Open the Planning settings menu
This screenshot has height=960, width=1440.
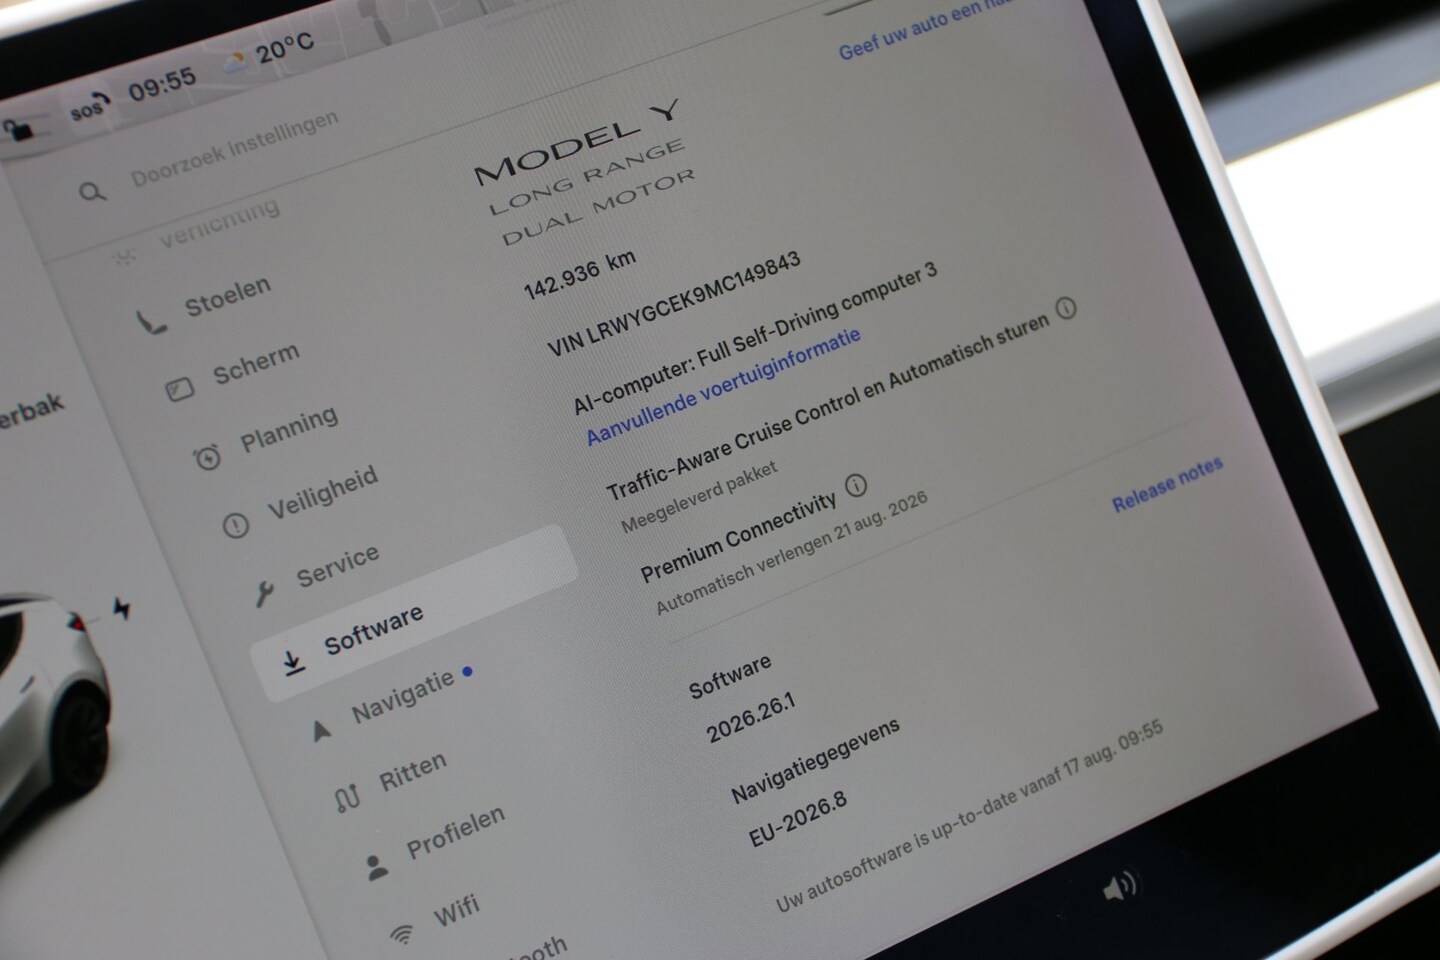coord(289,429)
